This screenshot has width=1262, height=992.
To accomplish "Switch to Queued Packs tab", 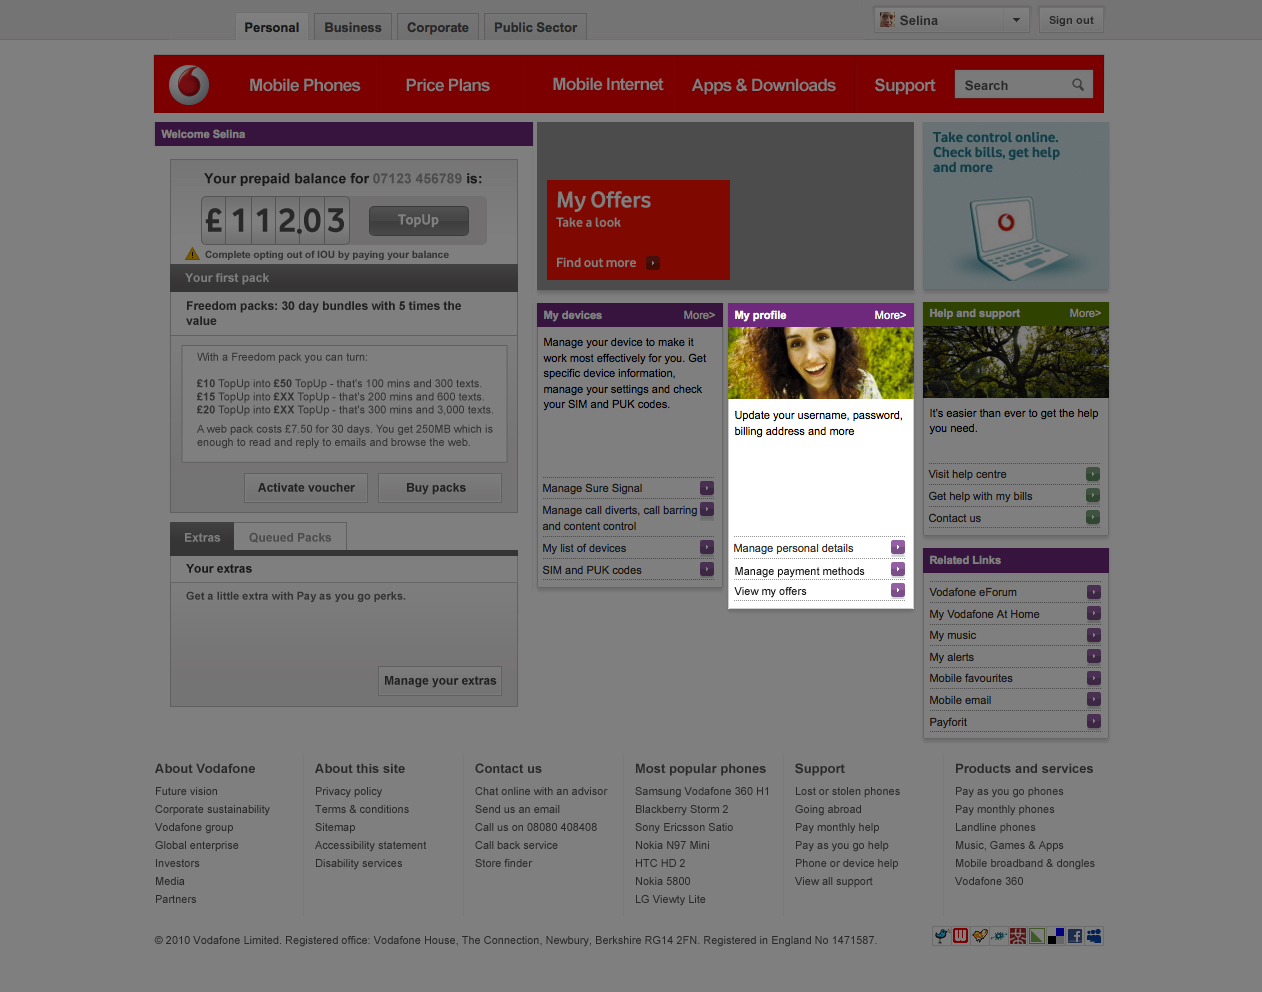I will click(290, 537).
